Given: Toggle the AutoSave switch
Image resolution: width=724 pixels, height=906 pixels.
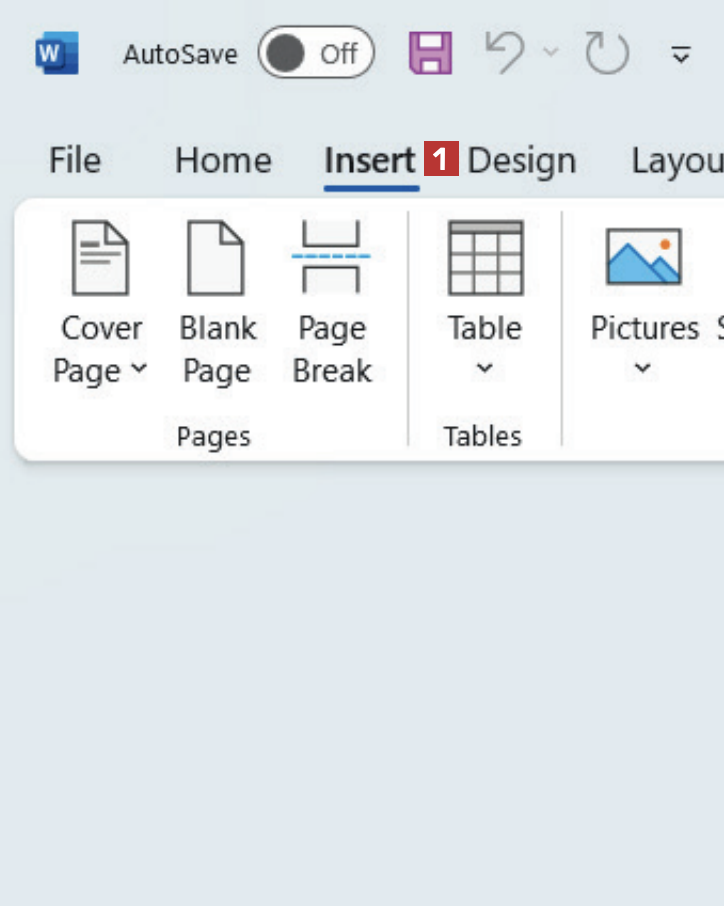Looking at the screenshot, I should click(315, 53).
